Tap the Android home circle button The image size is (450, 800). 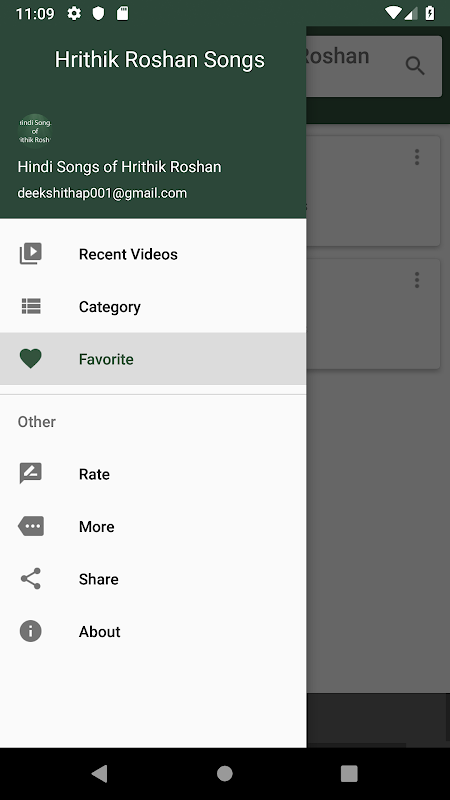(224, 773)
